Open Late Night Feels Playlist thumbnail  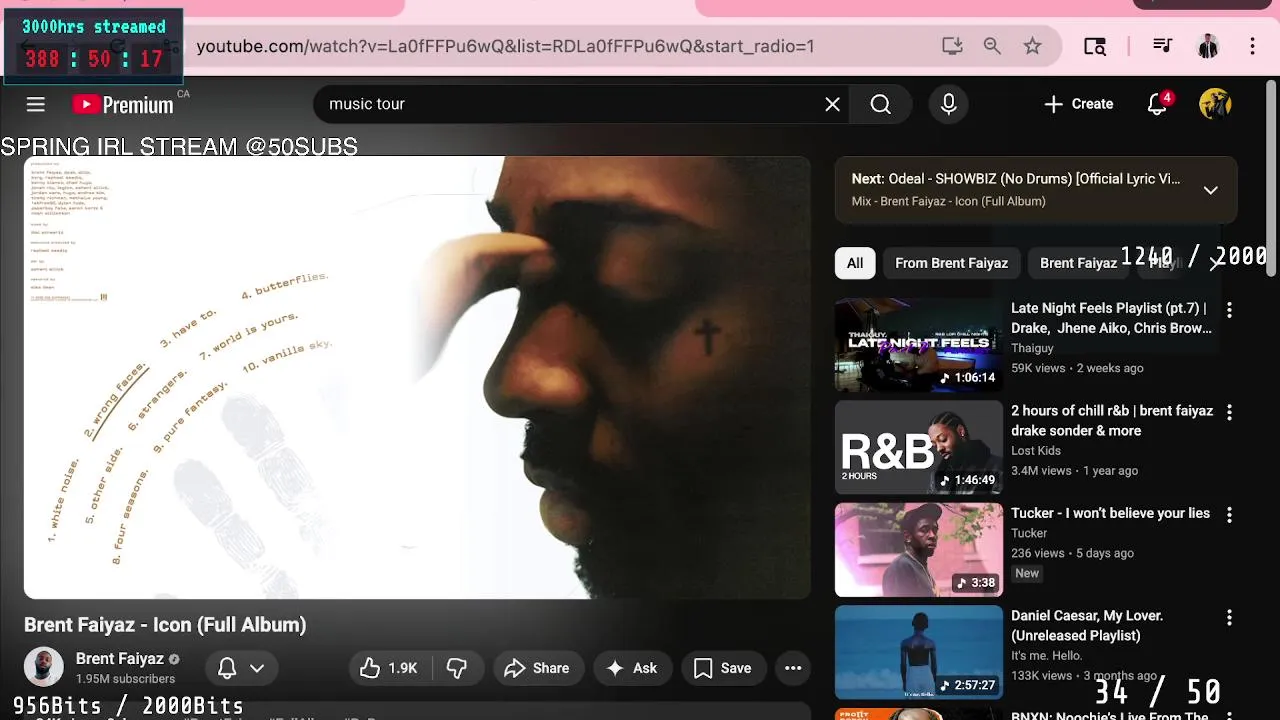919,345
